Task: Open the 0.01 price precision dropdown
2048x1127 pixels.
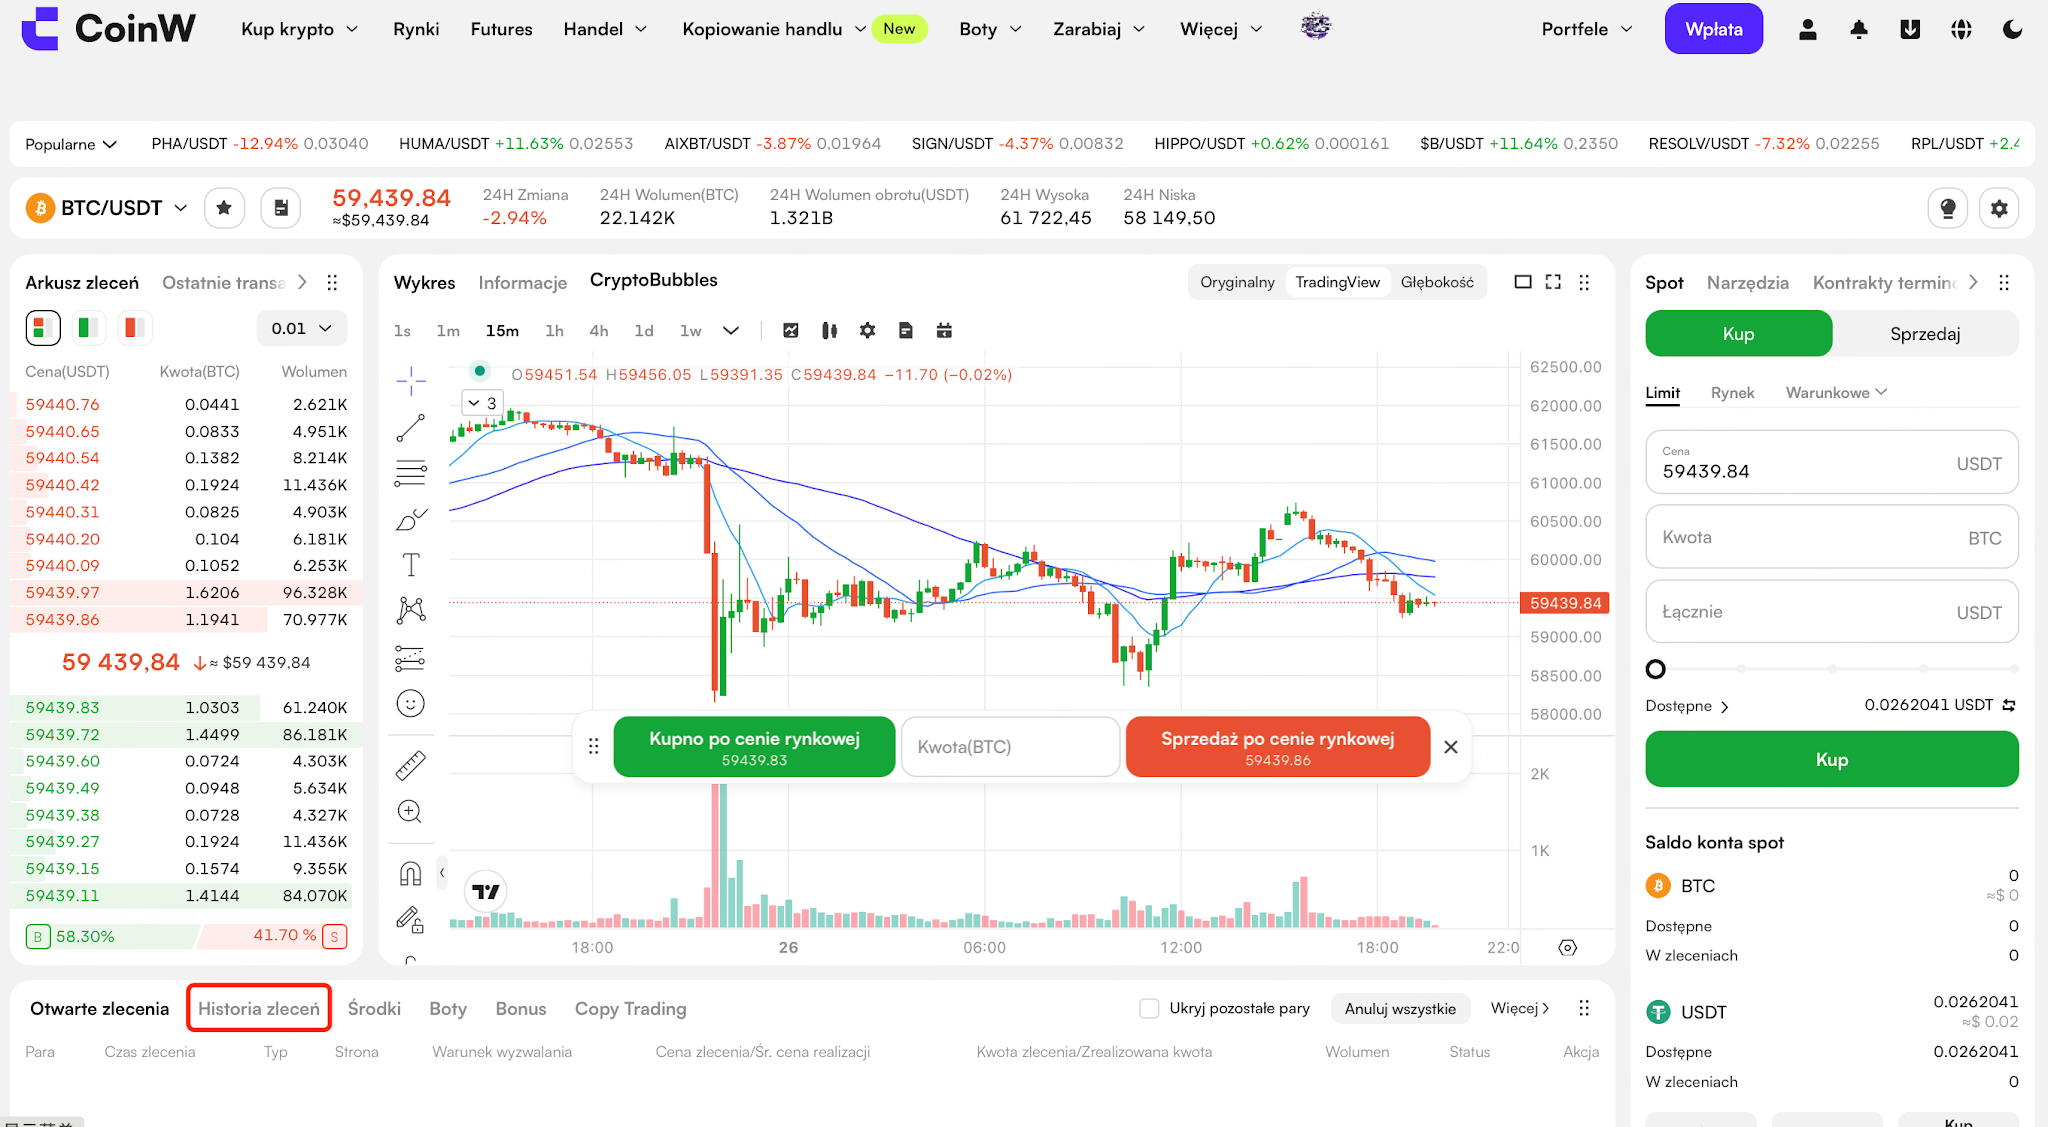Action: coord(301,328)
